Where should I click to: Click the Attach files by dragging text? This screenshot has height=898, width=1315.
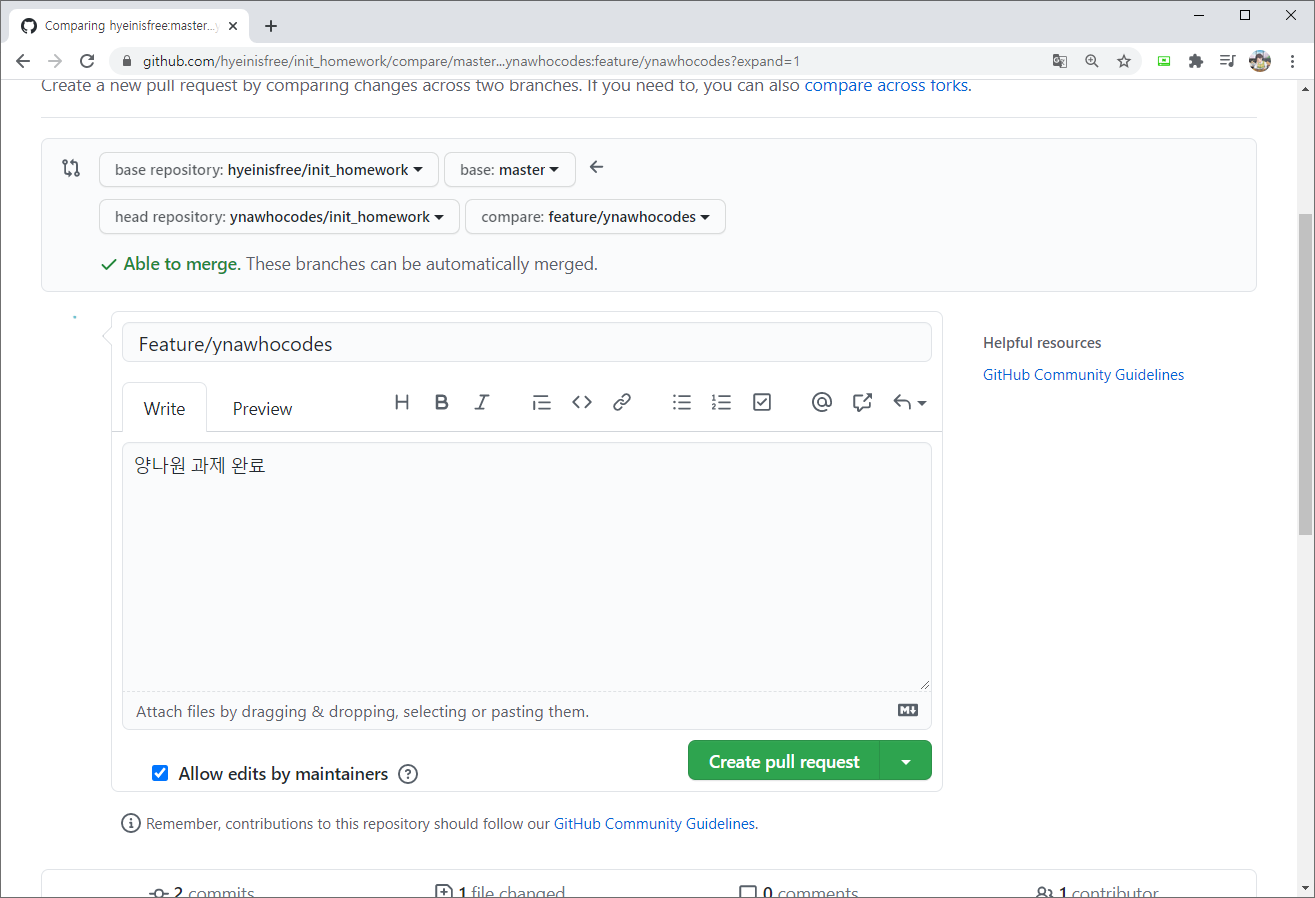(x=362, y=712)
